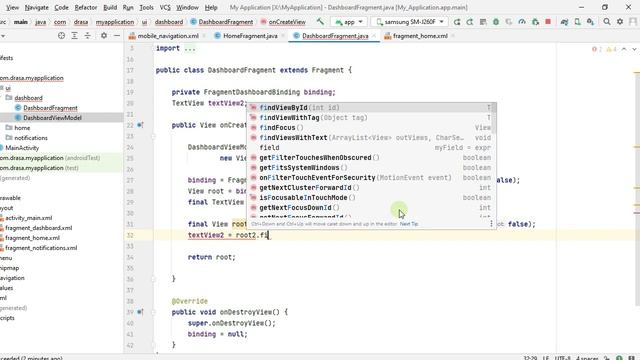The image size is (640, 360).
Task: Collapse onCreateView method fold marker
Action: click(153, 136)
